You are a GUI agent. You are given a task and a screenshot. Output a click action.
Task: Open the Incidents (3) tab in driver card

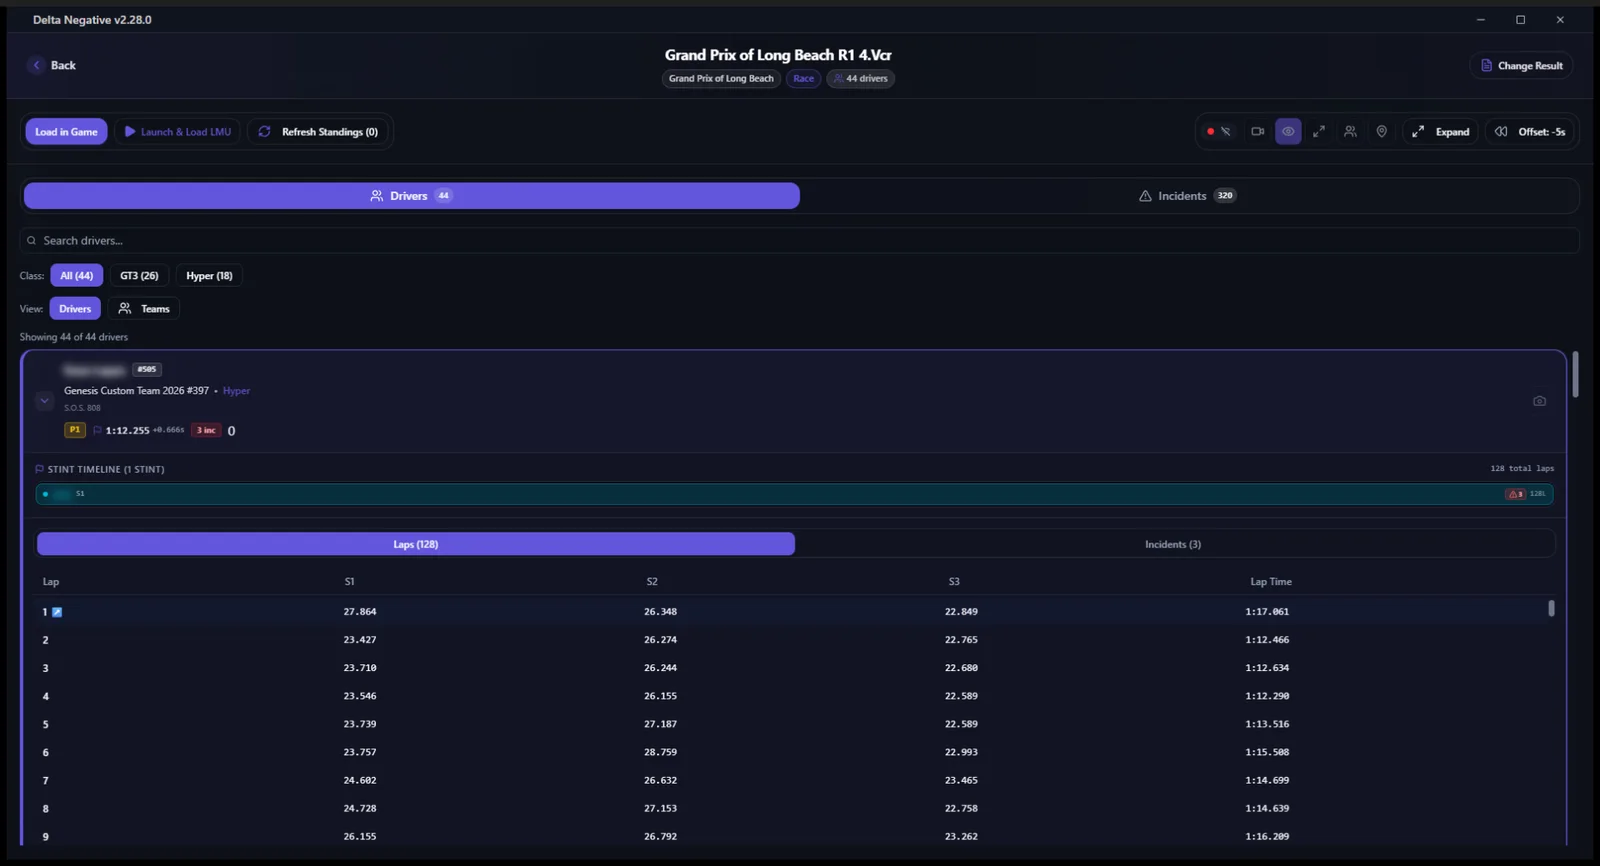[1173, 544]
